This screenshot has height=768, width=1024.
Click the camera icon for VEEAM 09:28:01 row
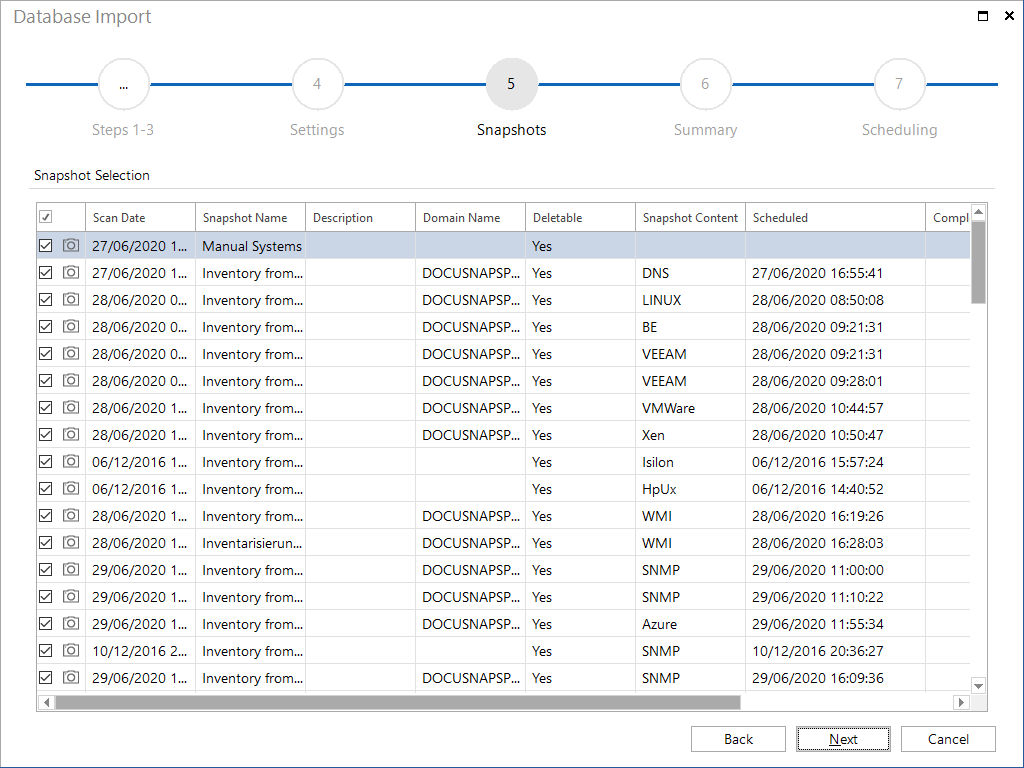tap(71, 381)
